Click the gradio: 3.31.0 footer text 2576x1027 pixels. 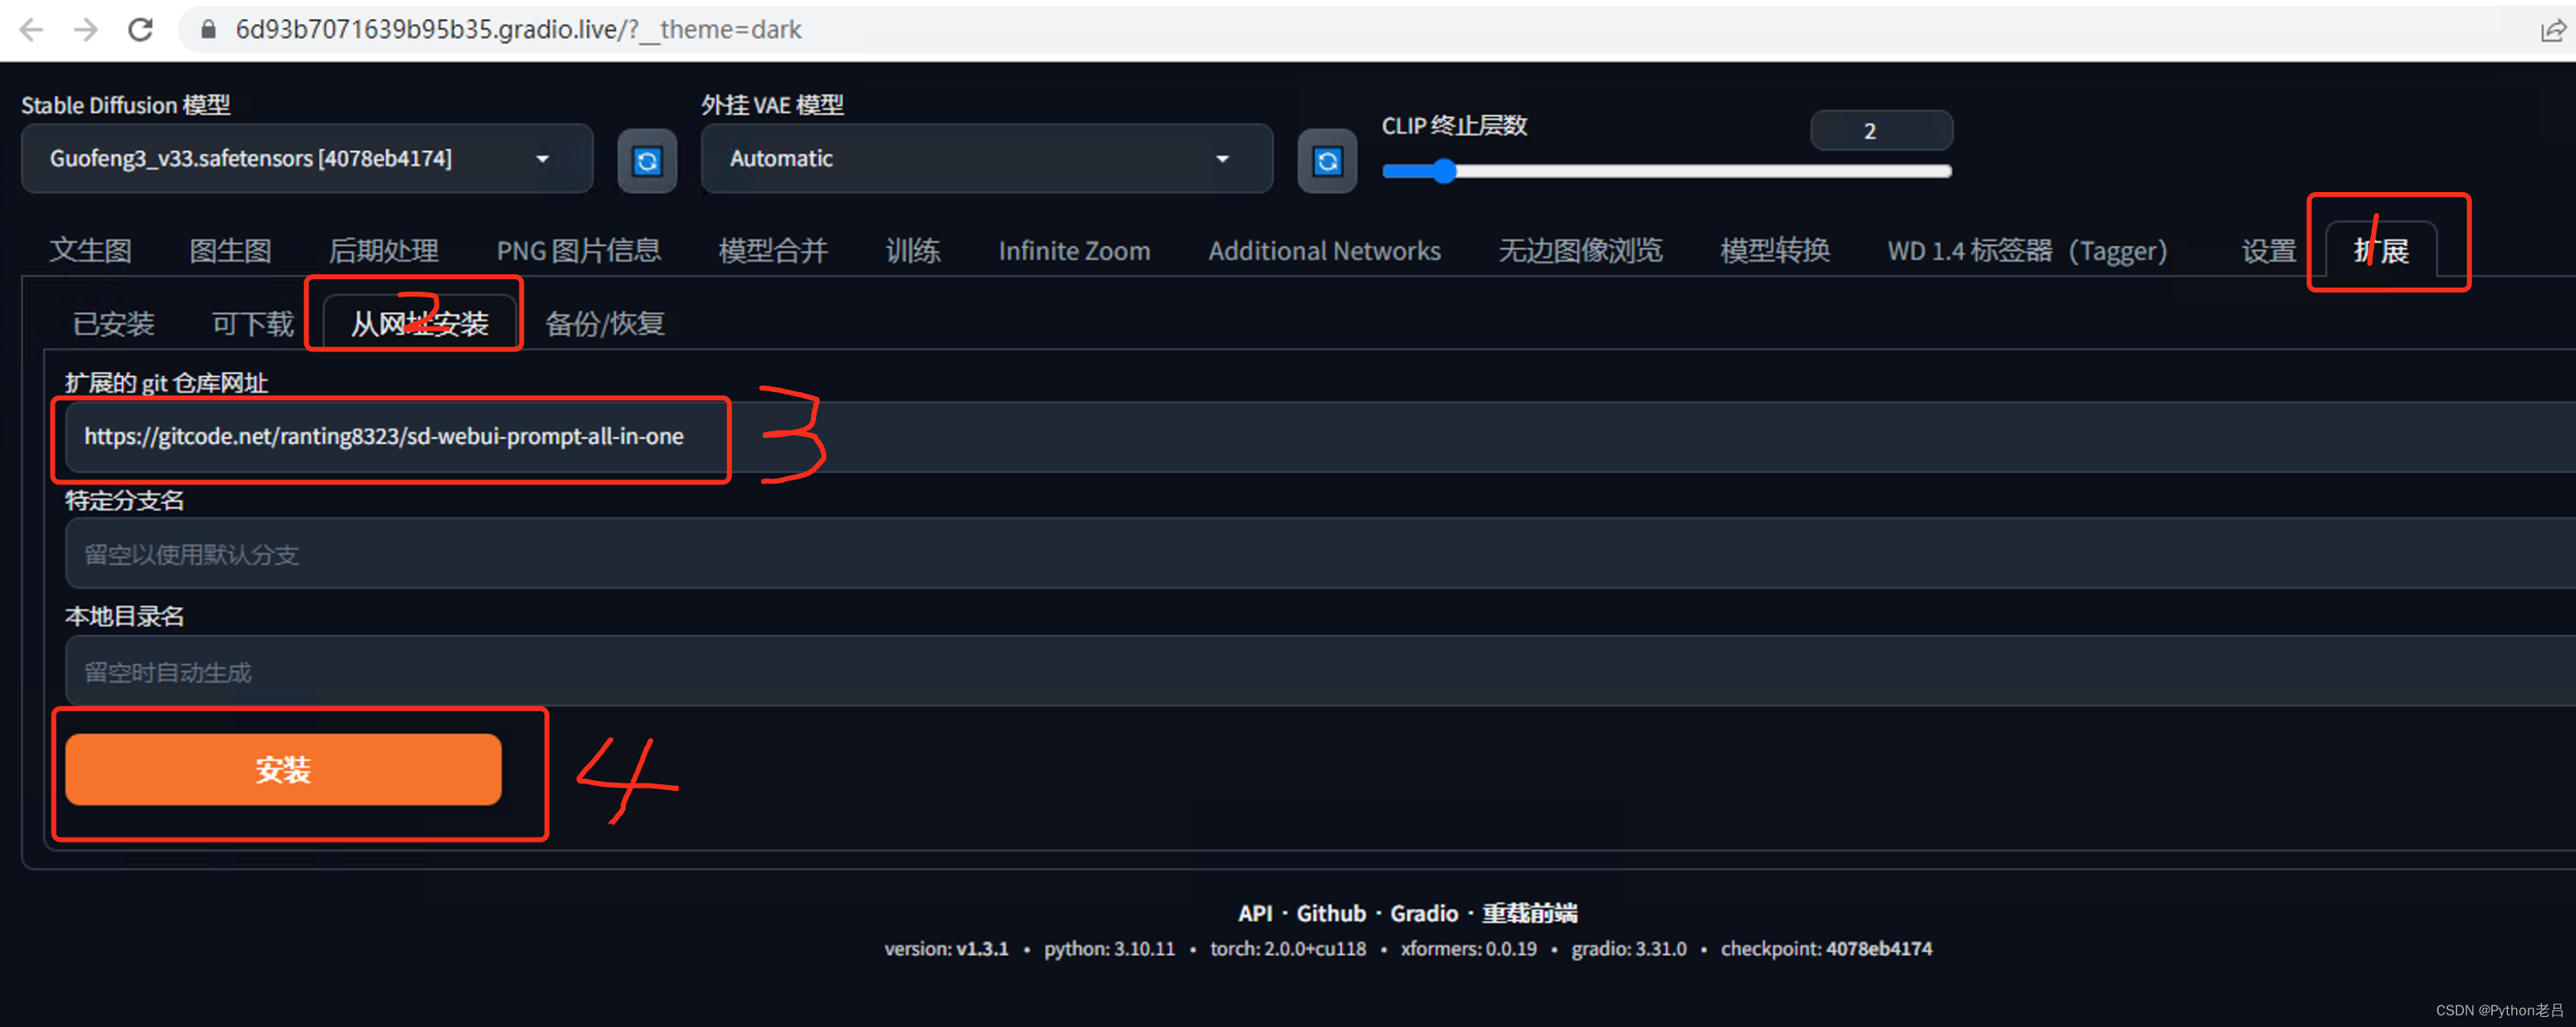1629,949
